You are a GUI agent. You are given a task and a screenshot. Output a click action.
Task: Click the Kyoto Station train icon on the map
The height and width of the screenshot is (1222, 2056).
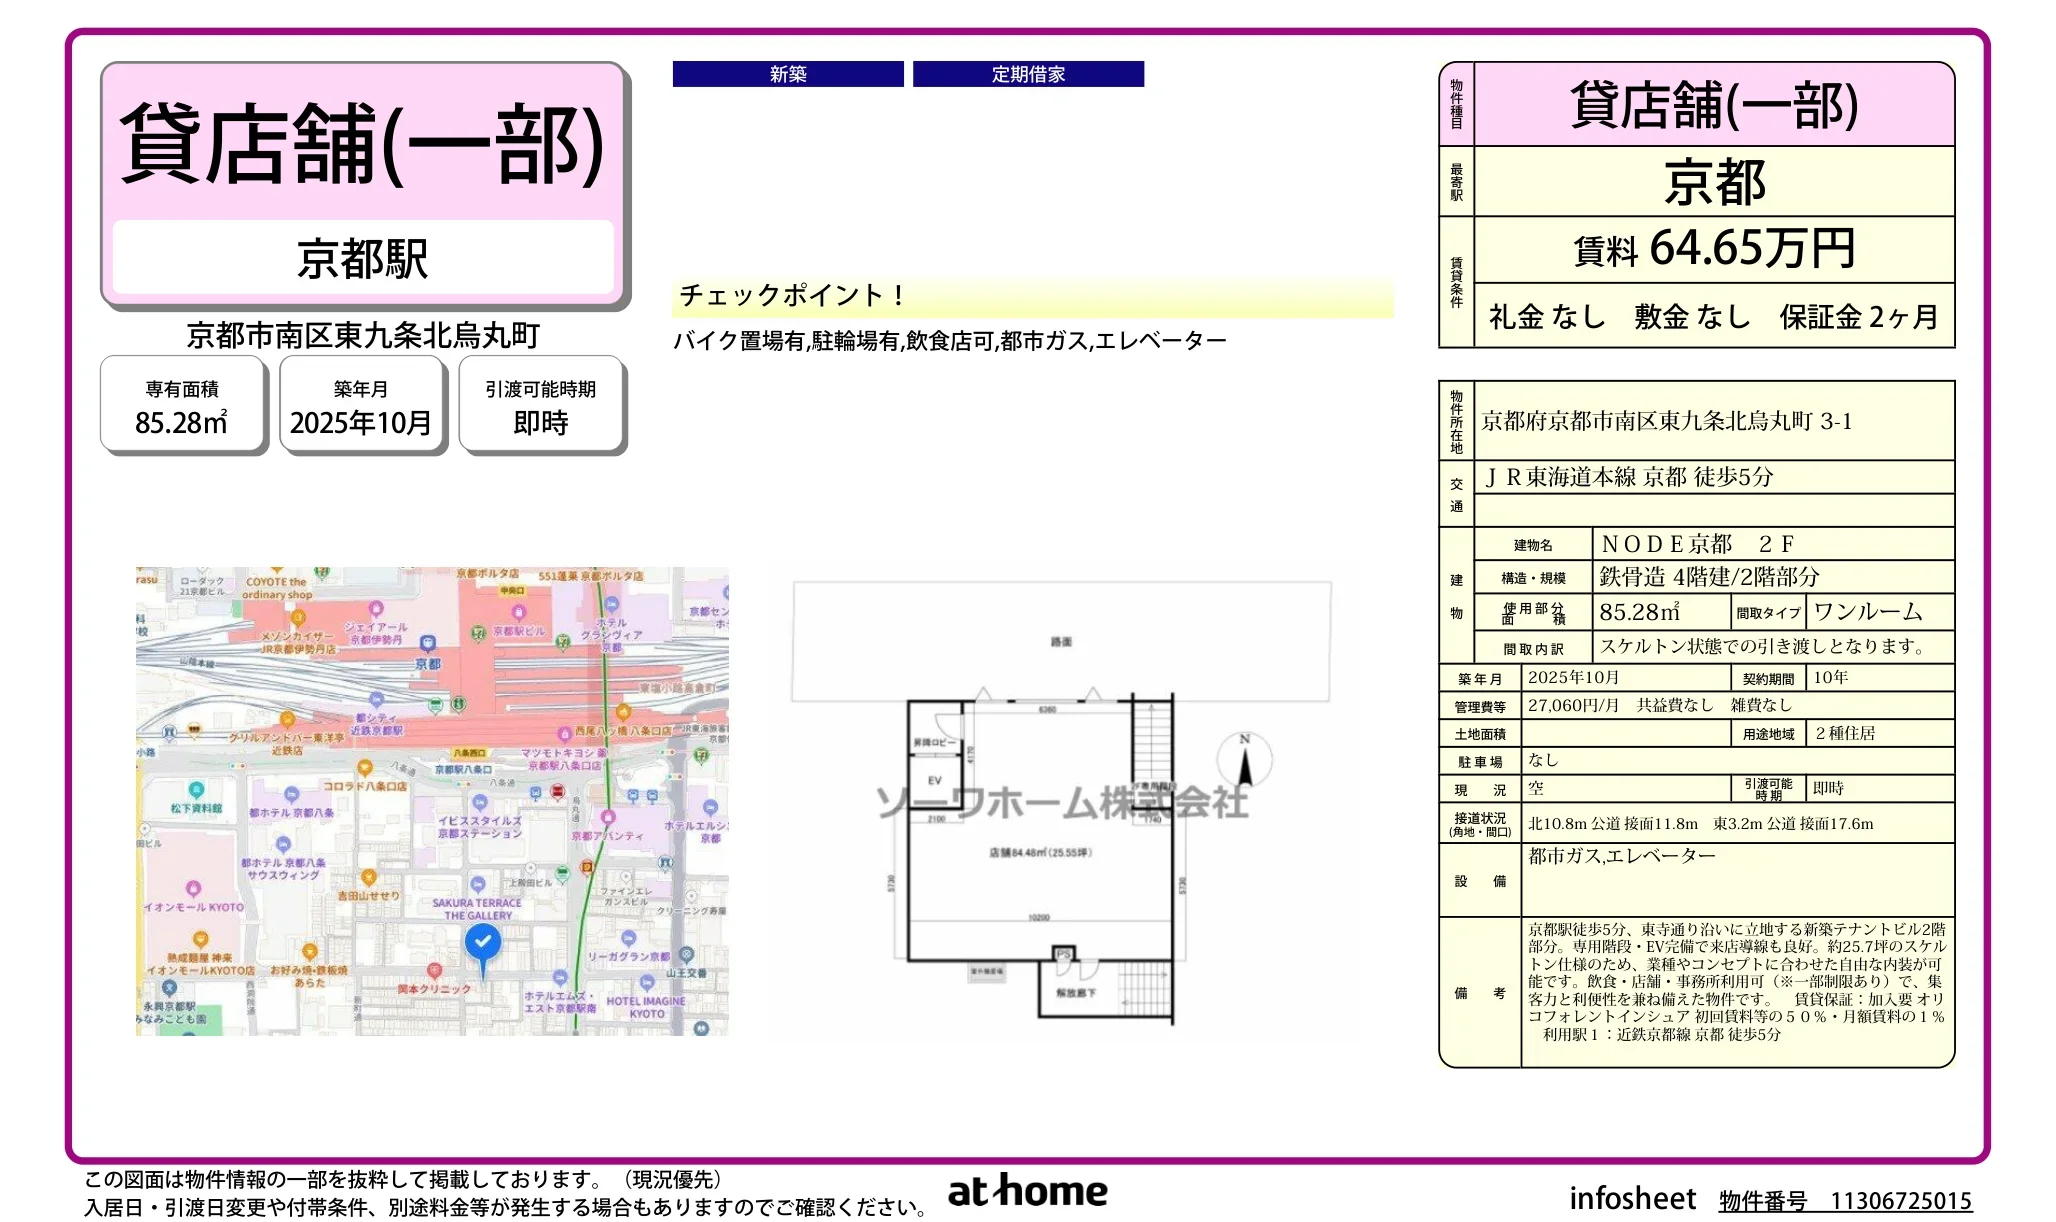pyautogui.click(x=428, y=643)
